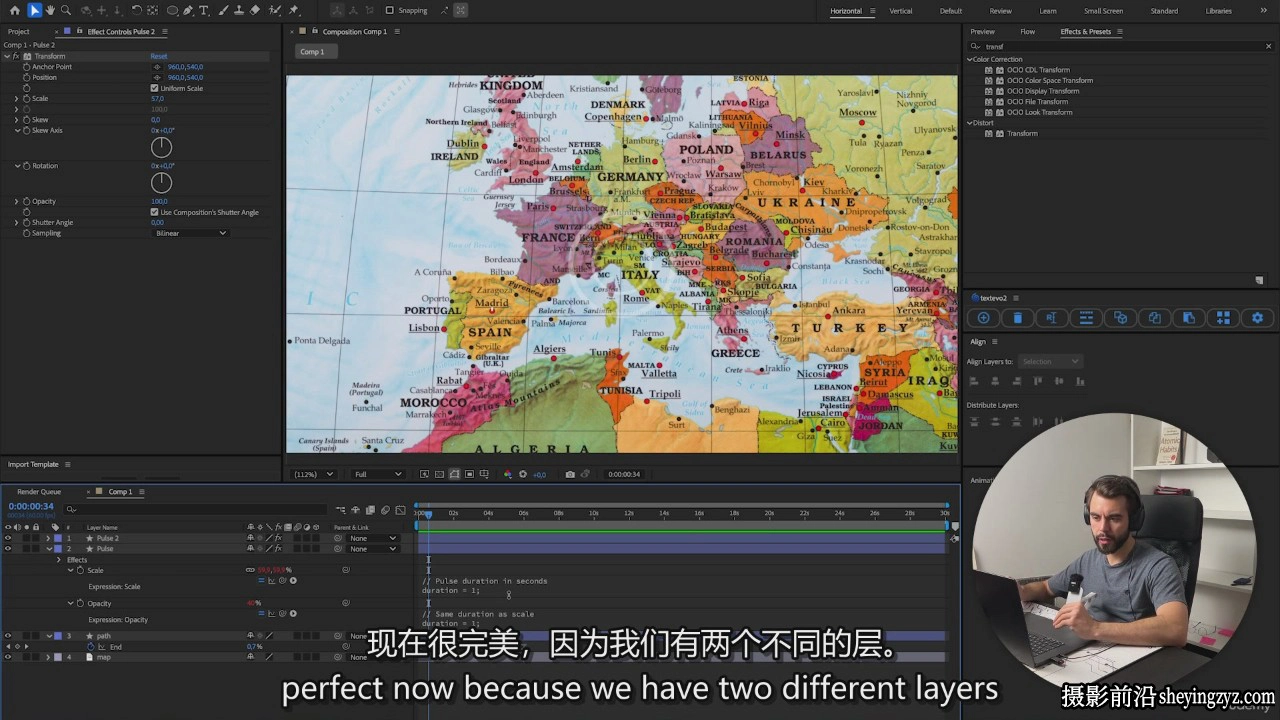1280x720 pixels.
Task: Click the current time 0:00:00:34 display
Action: [x=31, y=506]
